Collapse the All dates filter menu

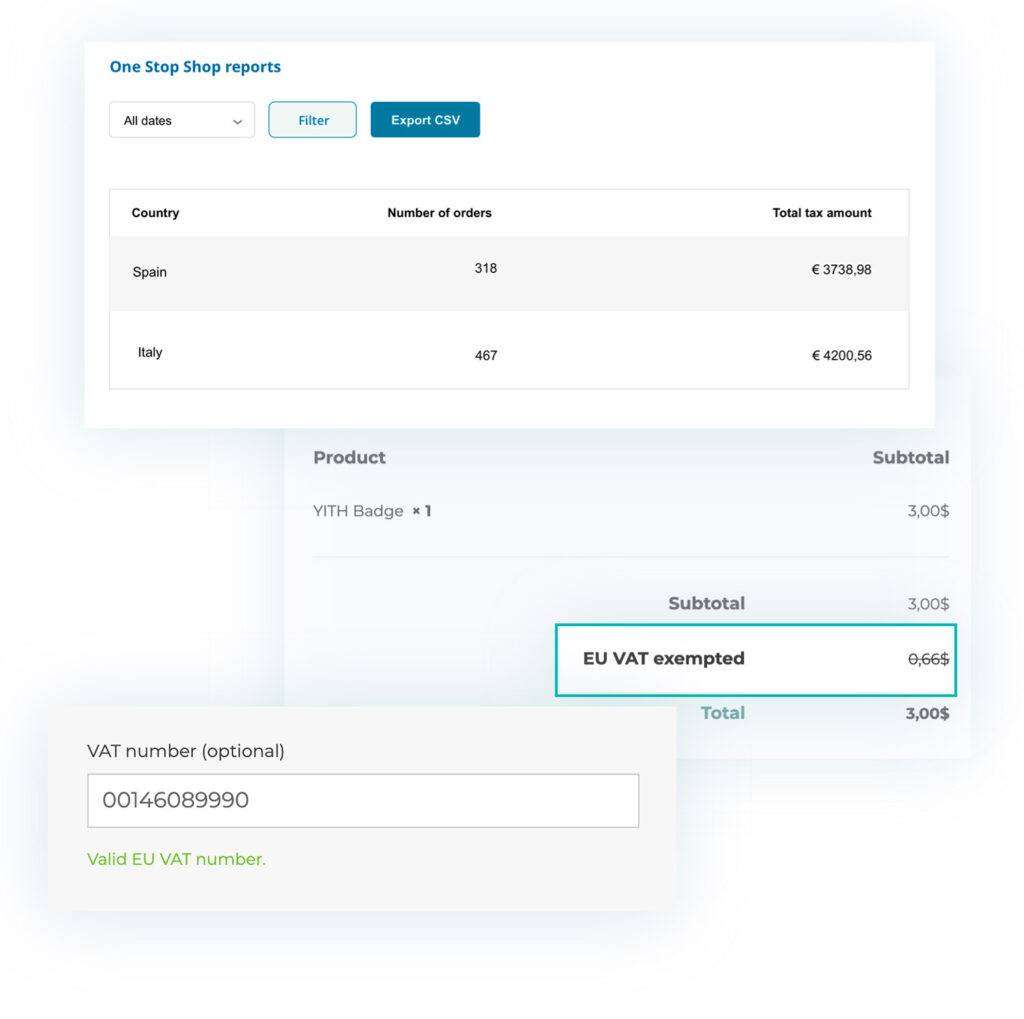tap(180, 119)
